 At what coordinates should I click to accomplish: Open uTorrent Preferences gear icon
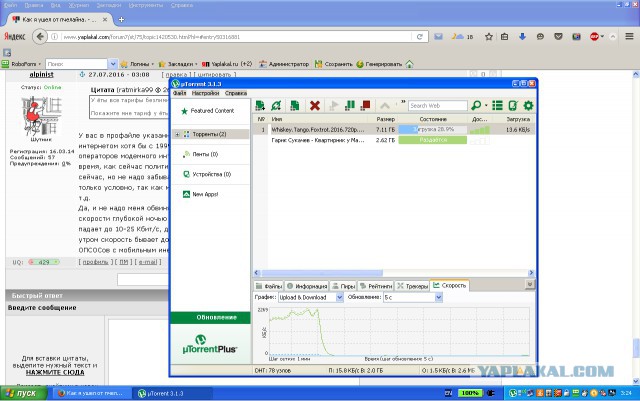click(x=528, y=105)
